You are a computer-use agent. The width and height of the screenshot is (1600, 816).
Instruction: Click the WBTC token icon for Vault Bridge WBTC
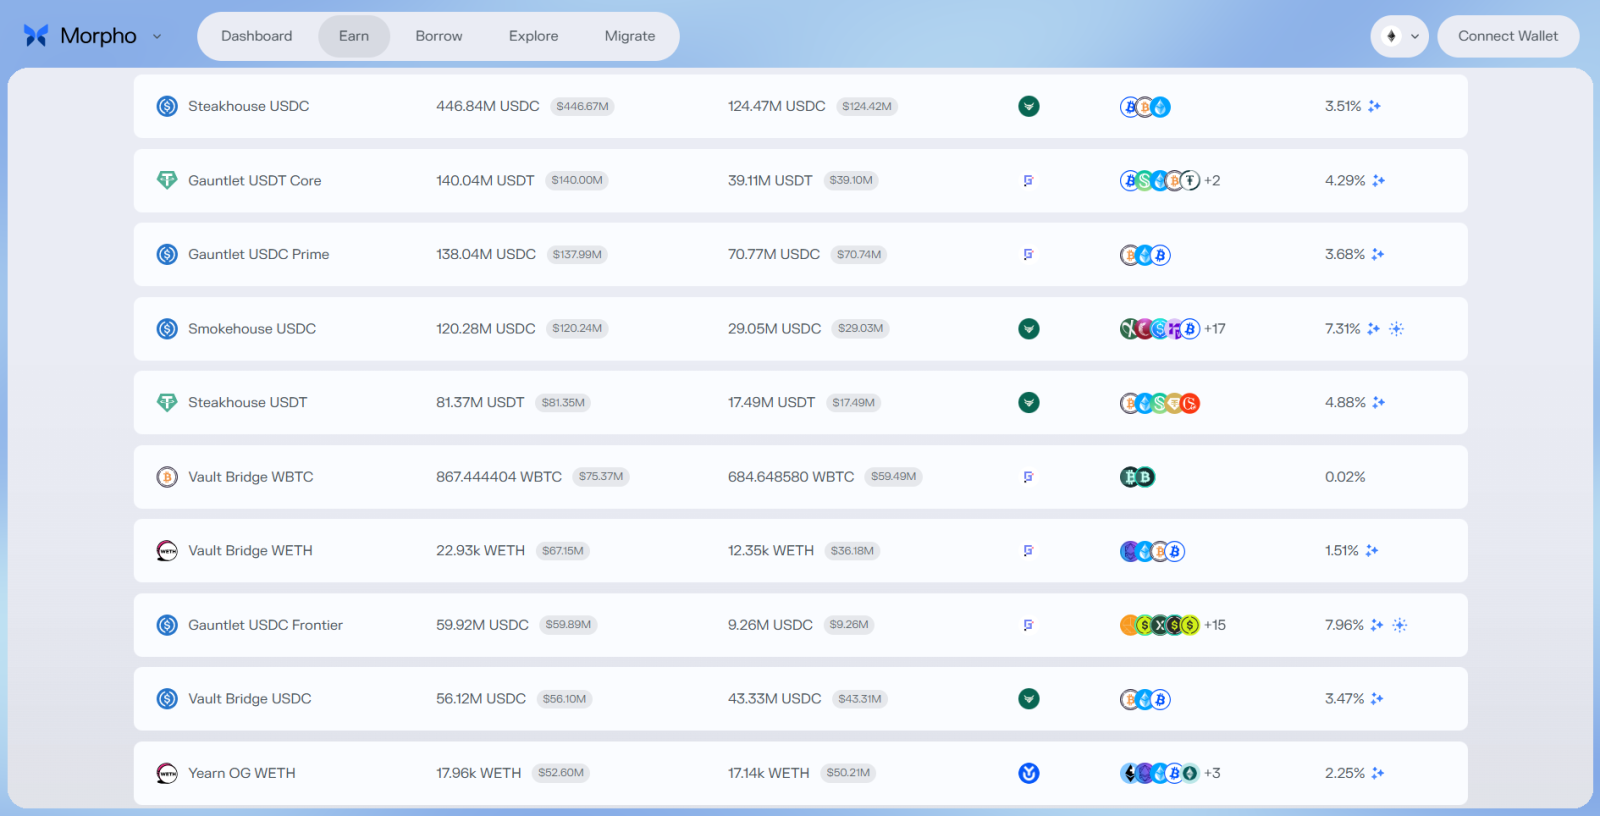coord(167,477)
